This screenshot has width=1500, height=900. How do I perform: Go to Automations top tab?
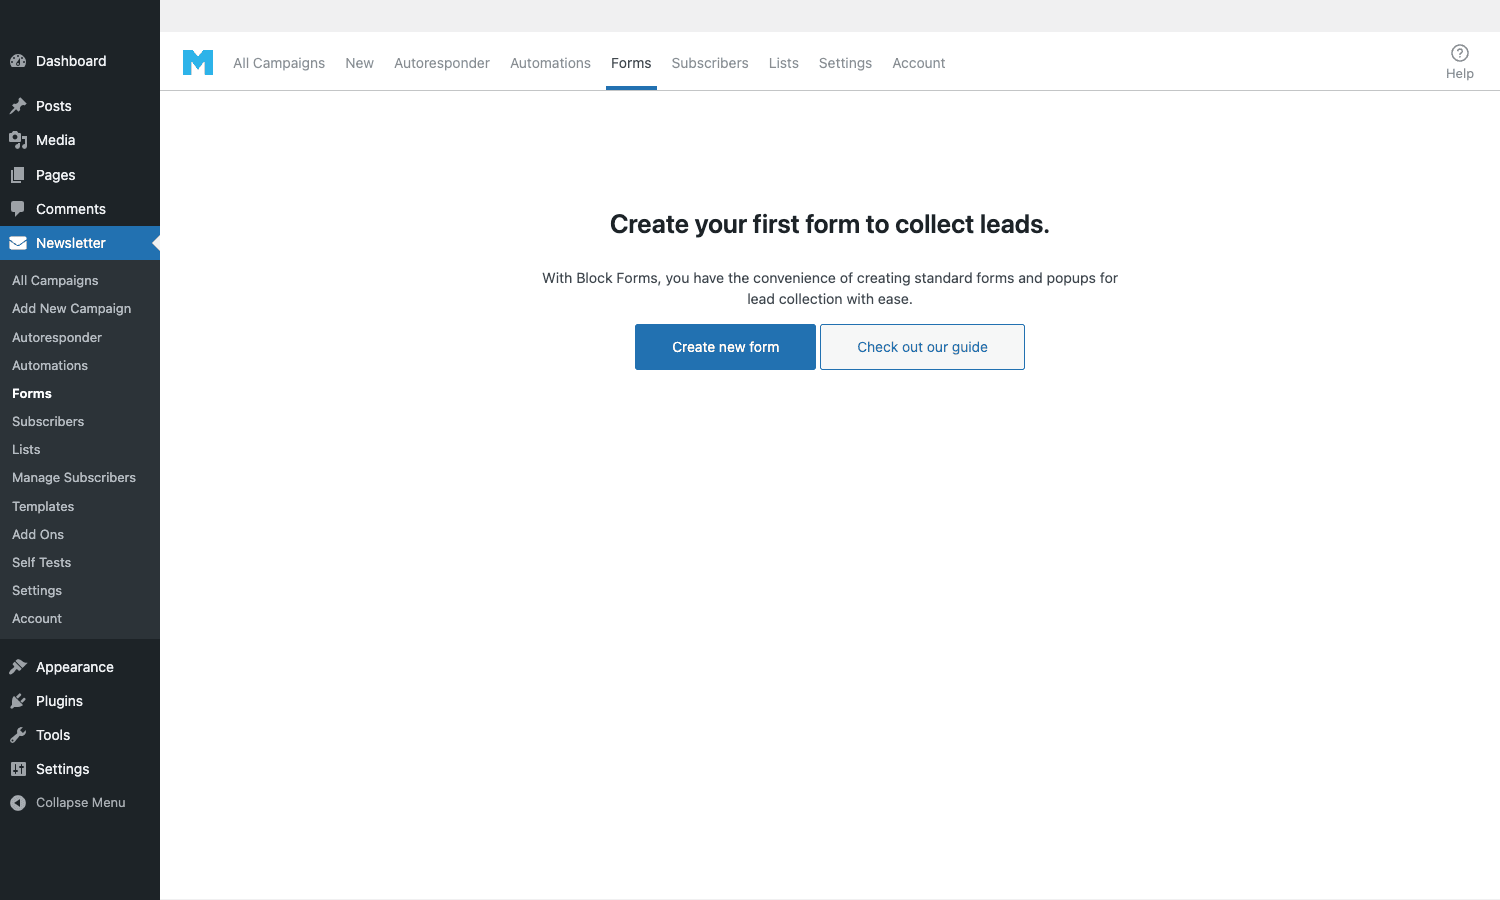(x=550, y=63)
